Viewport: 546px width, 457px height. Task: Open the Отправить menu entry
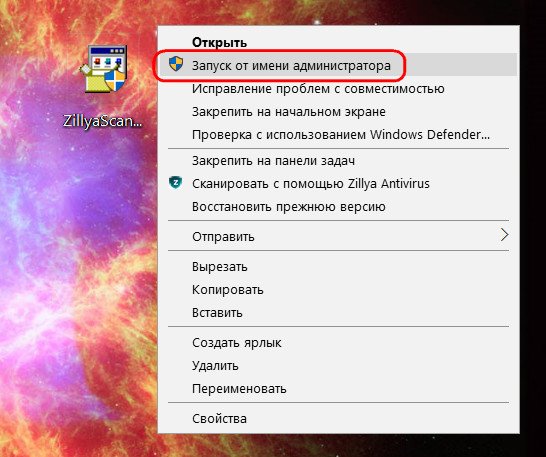[338, 236]
